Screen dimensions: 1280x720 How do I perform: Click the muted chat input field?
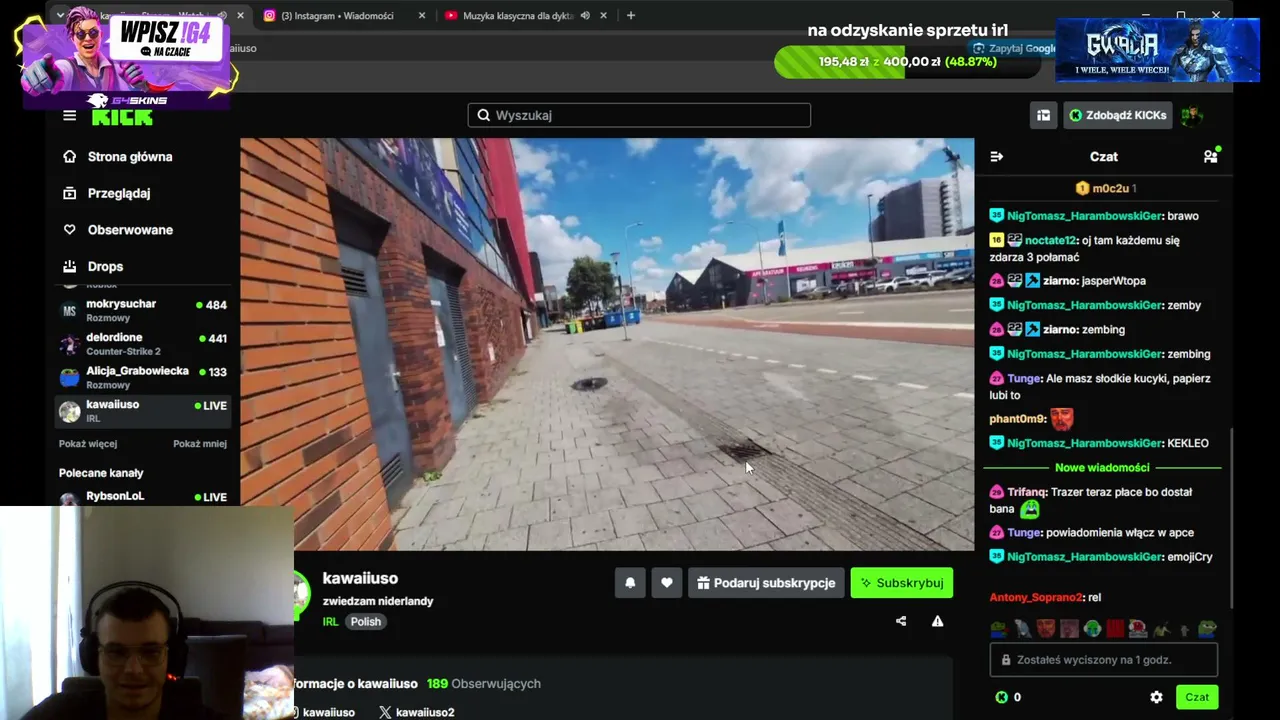[1104, 660]
